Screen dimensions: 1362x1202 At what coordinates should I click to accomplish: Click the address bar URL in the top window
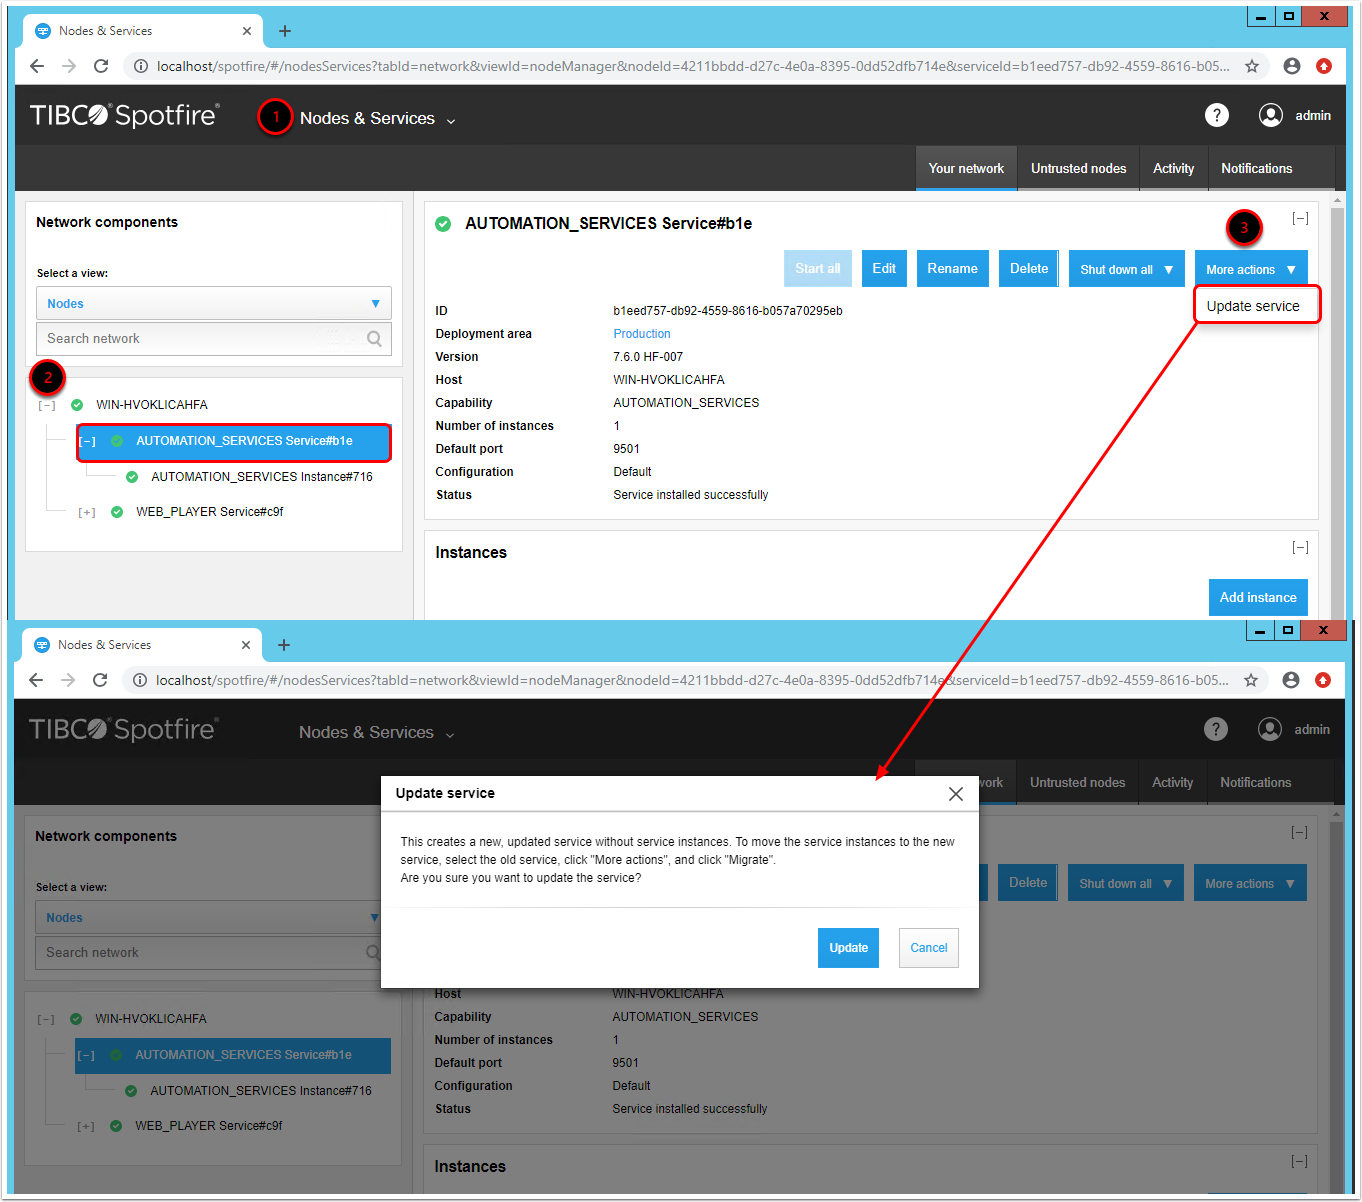(x=693, y=66)
